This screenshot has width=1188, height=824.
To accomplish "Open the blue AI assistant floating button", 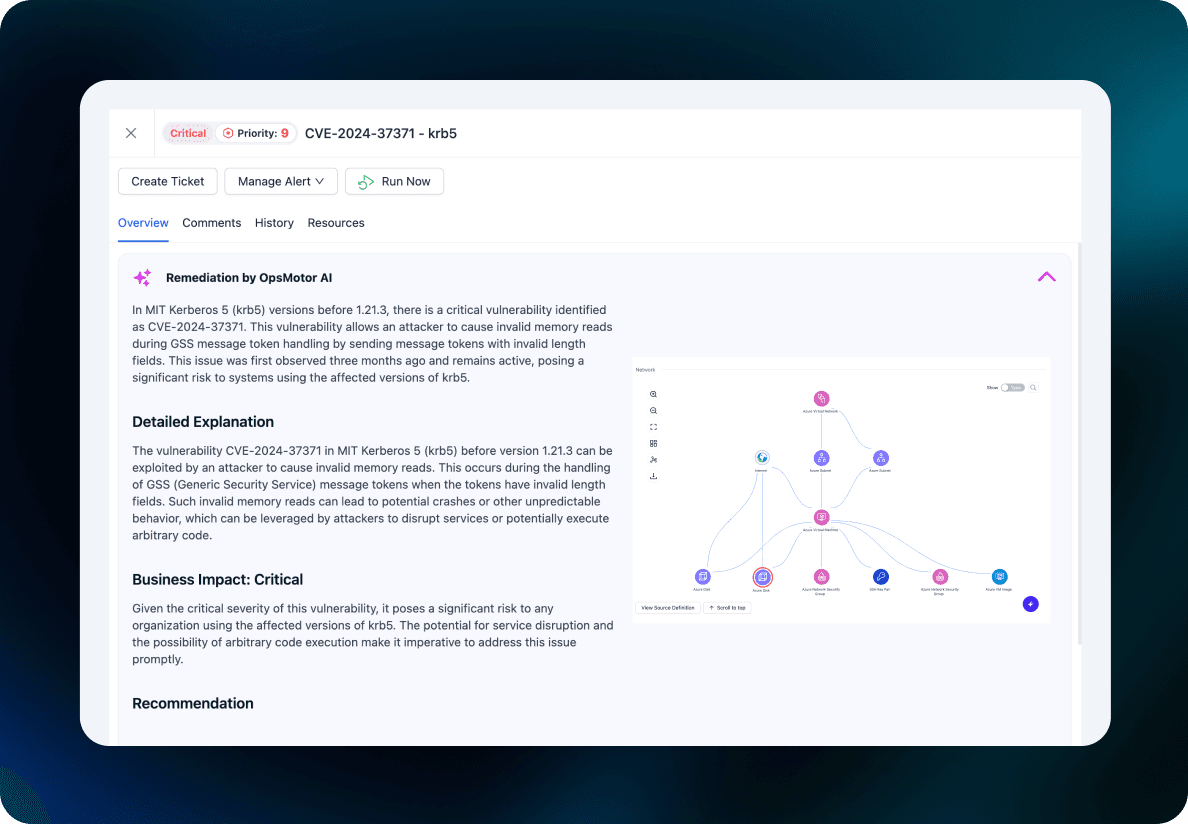I will (1030, 604).
